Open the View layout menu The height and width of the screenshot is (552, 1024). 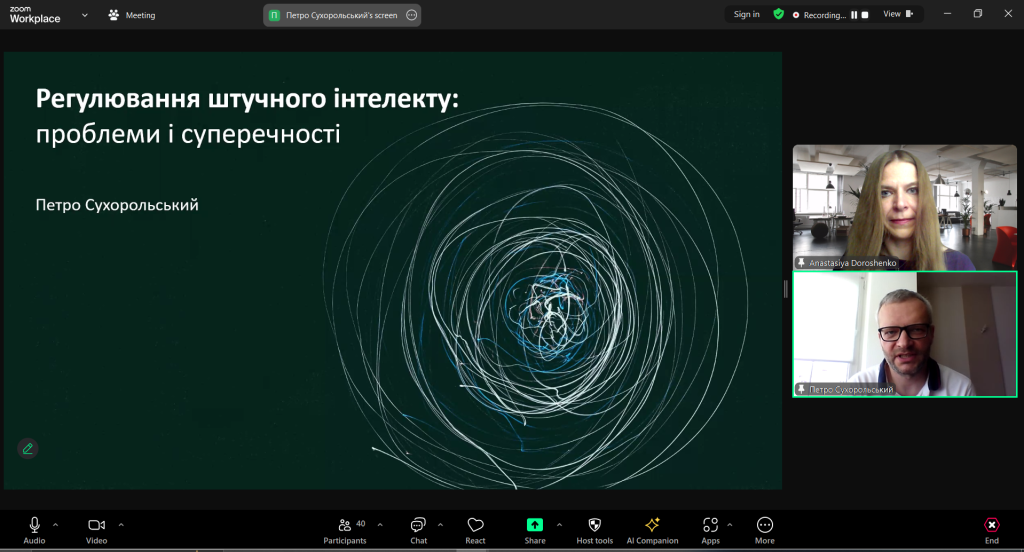(x=898, y=14)
